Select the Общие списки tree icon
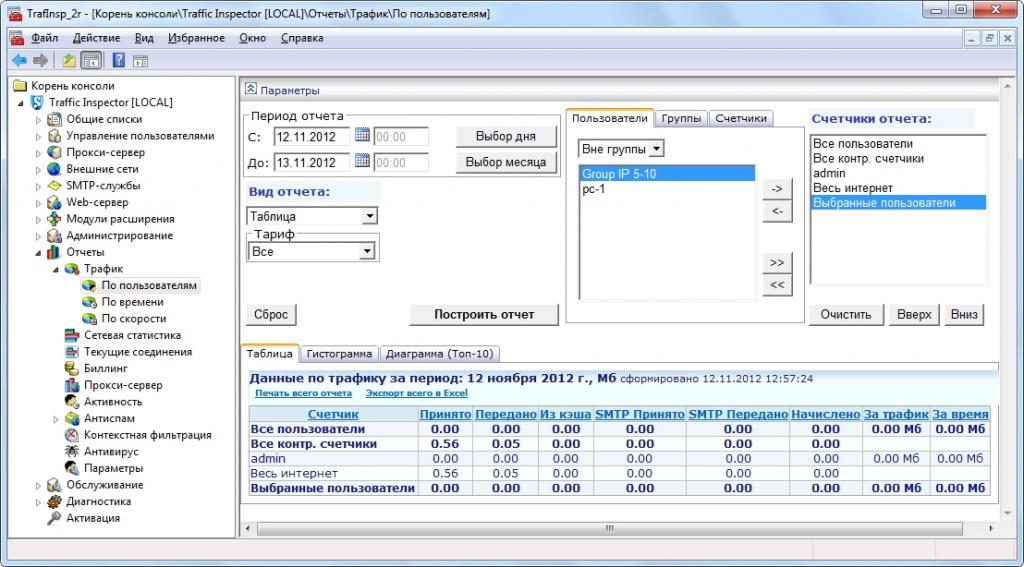The height and width of the screenshot is (567, 1024). 55,120
